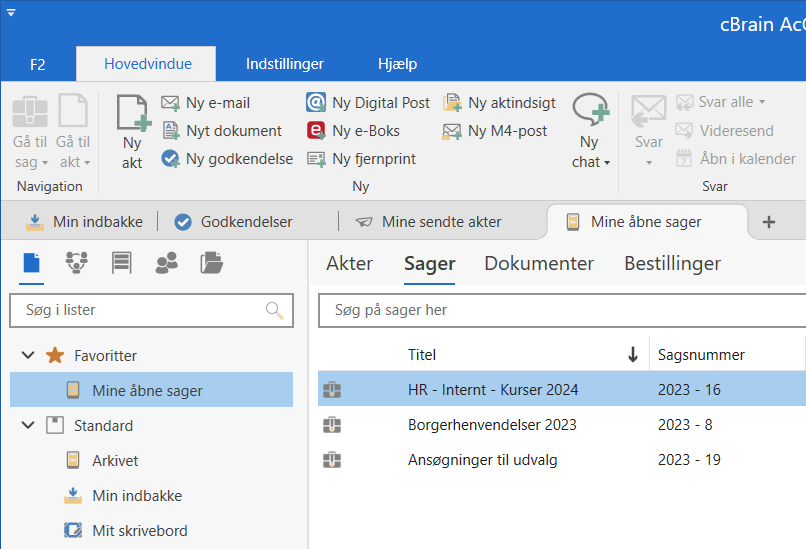Select Arkivet in the list tree
The height and width of the screenshot is (549, 806).
(115, 461)
